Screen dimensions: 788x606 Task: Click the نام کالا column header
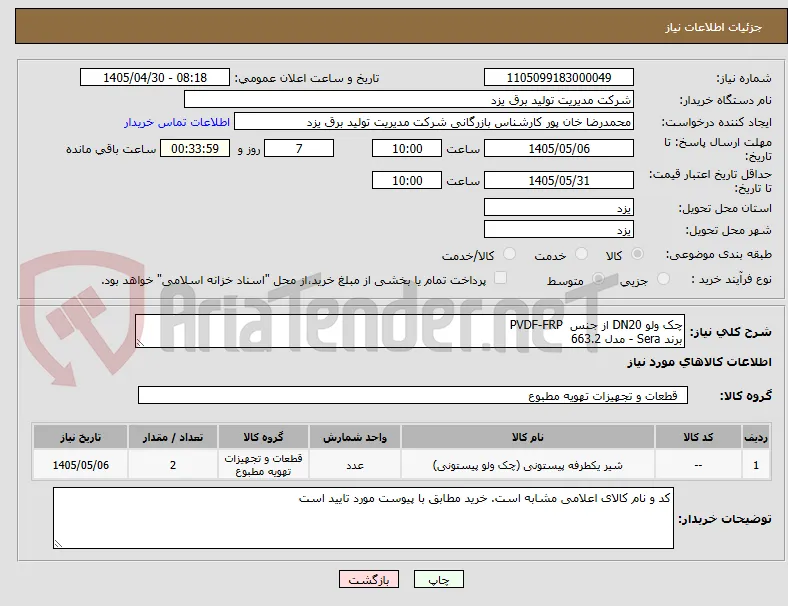click(x=528, y=437)
